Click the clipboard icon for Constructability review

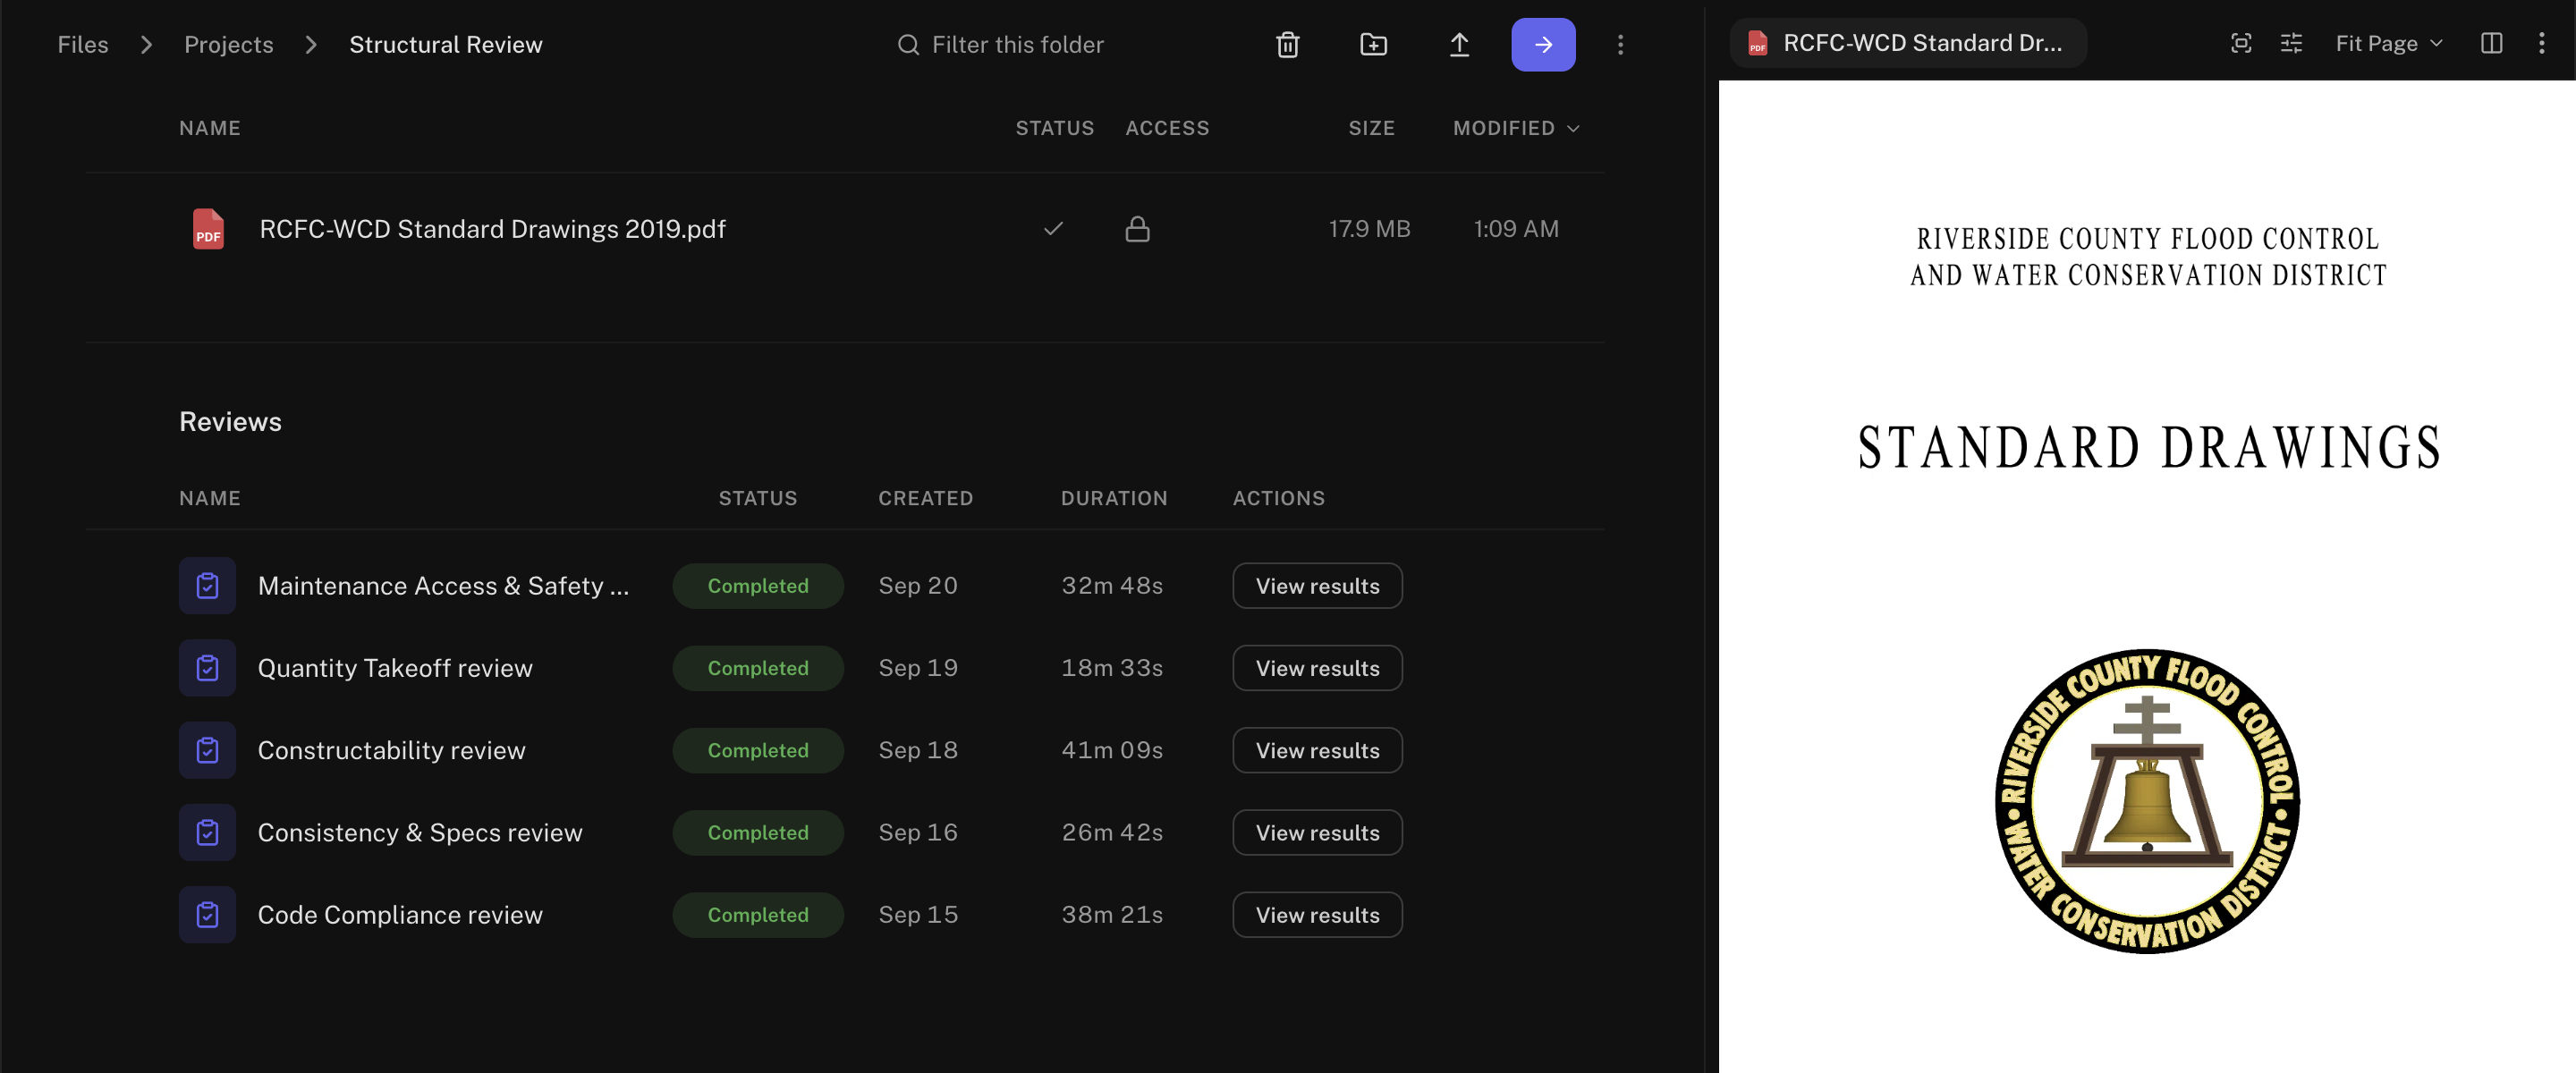coord(207,750)
